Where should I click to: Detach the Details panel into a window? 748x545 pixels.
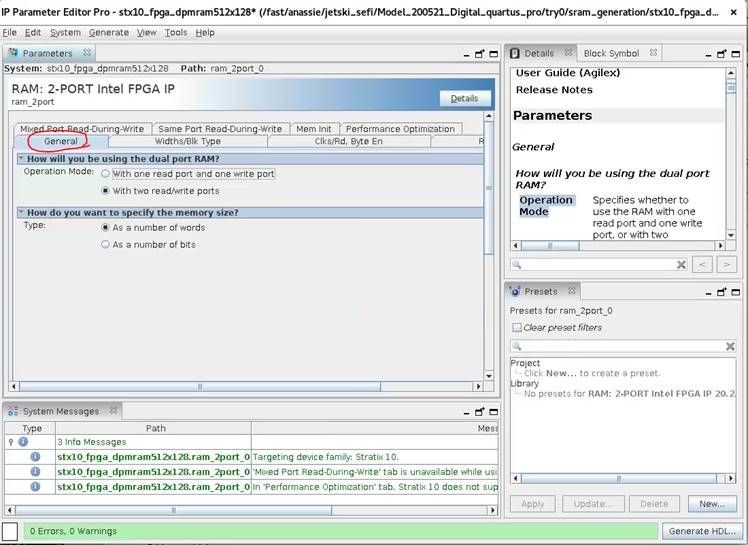point(722,54)
